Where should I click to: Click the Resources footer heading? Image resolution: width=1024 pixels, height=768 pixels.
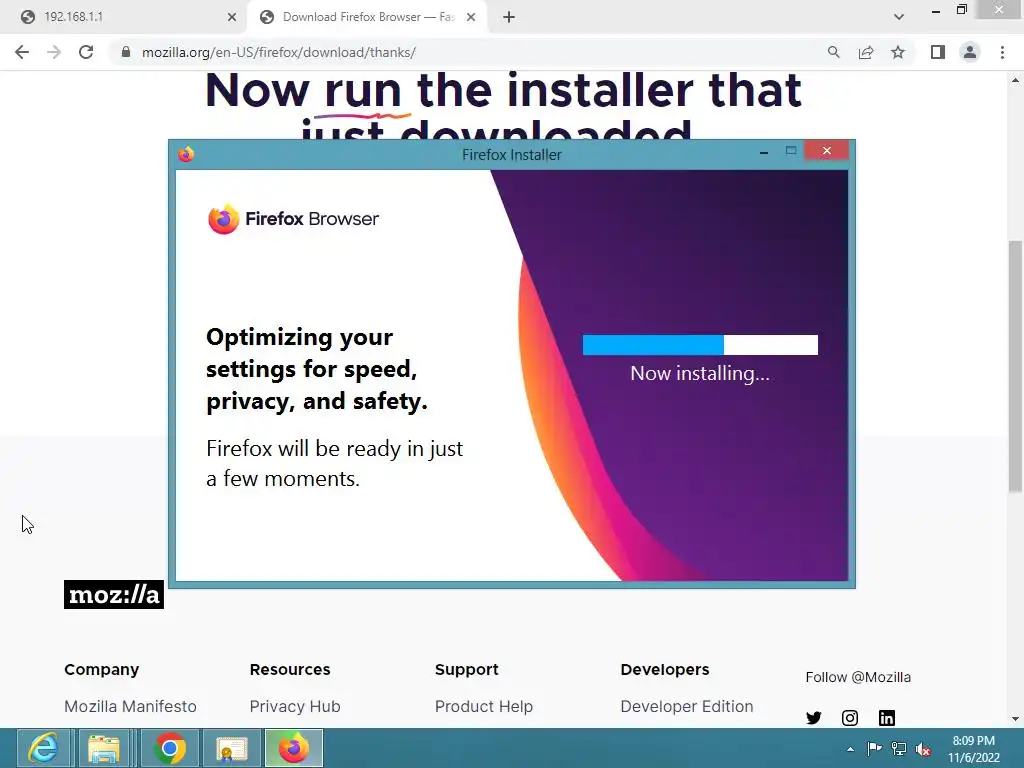pos(290,670)
